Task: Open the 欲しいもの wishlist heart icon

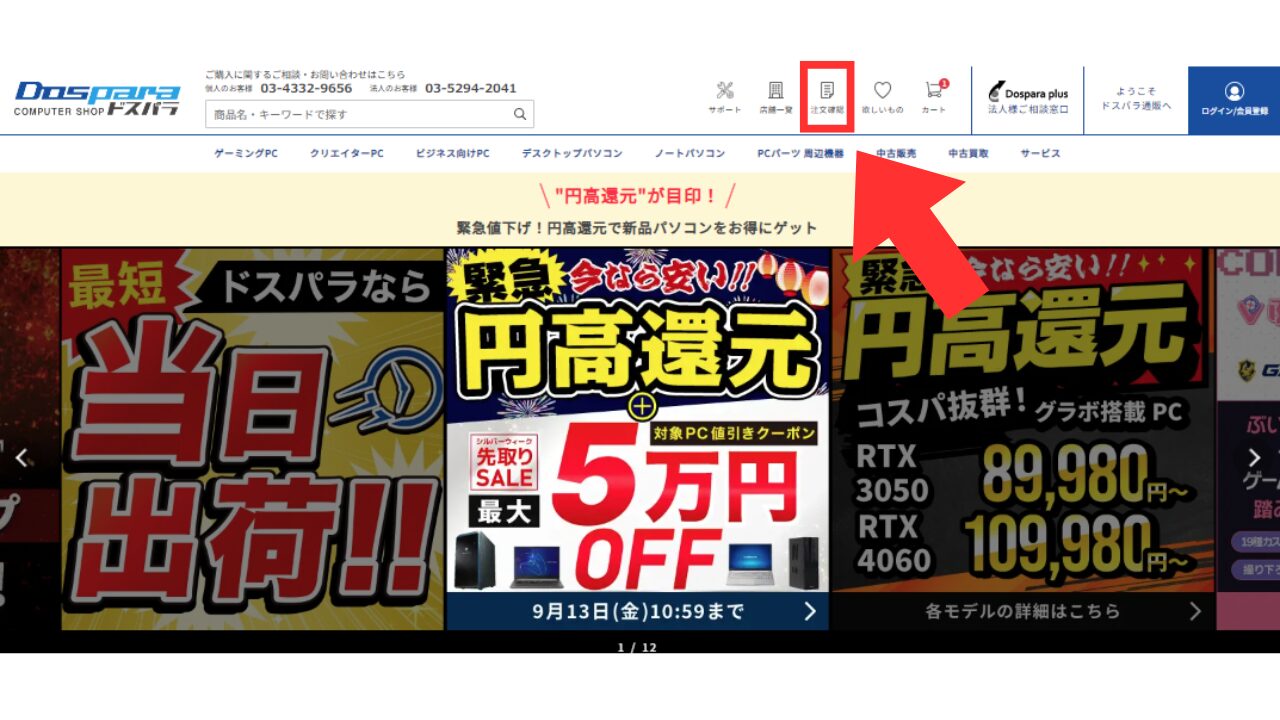Action: (882, 97)
